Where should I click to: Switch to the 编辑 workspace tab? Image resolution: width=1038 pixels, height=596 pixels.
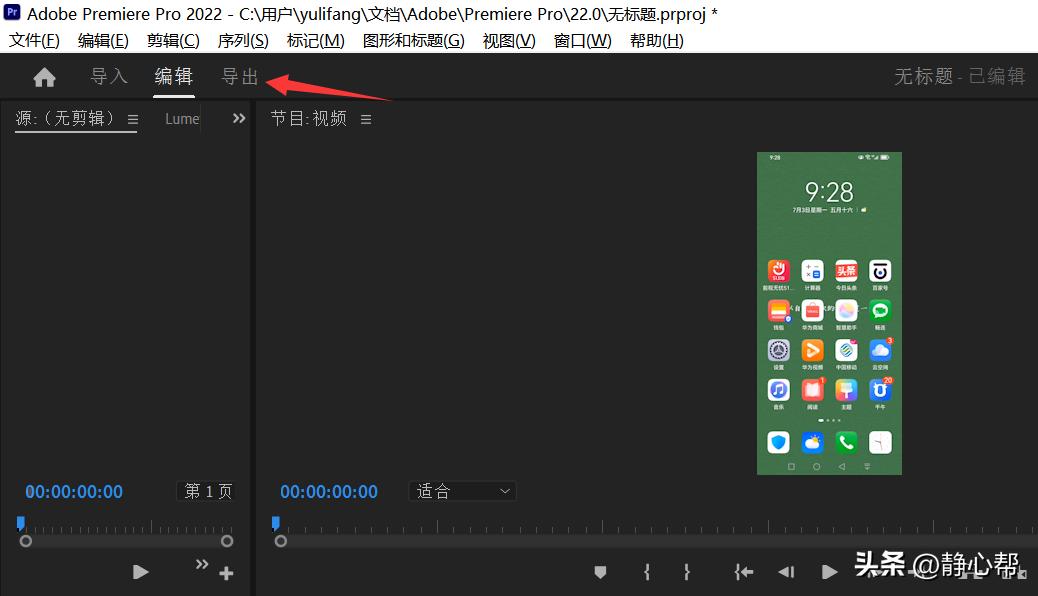click(173, 77)
